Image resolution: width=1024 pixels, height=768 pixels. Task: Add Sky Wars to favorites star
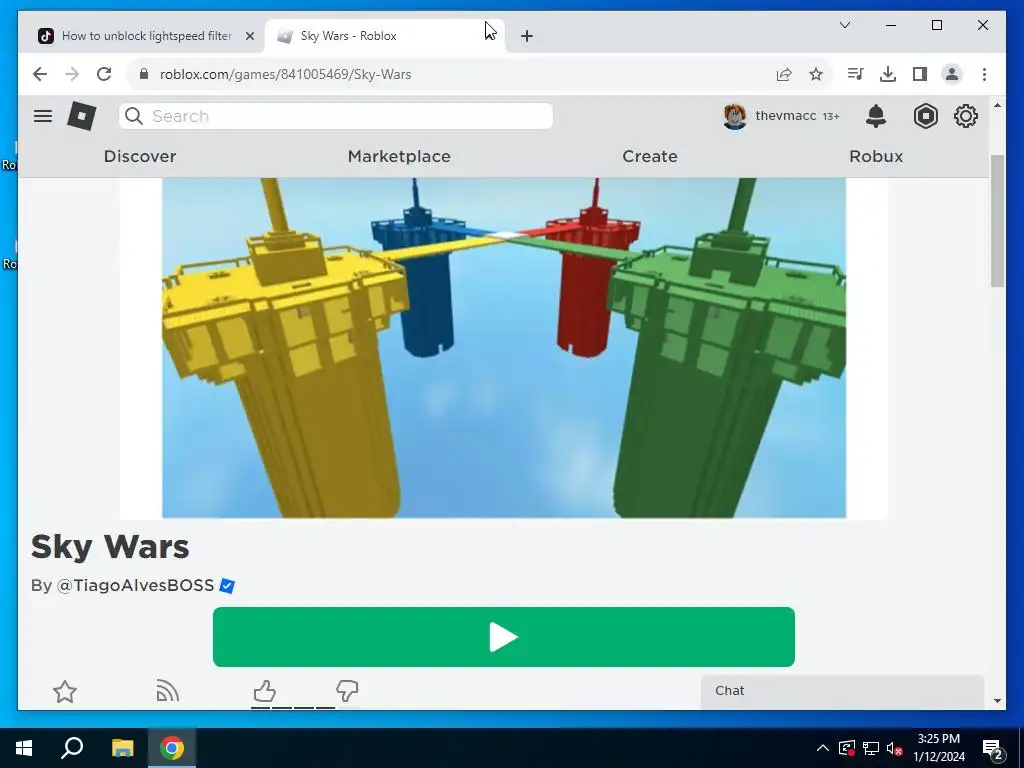pos(65,692)
